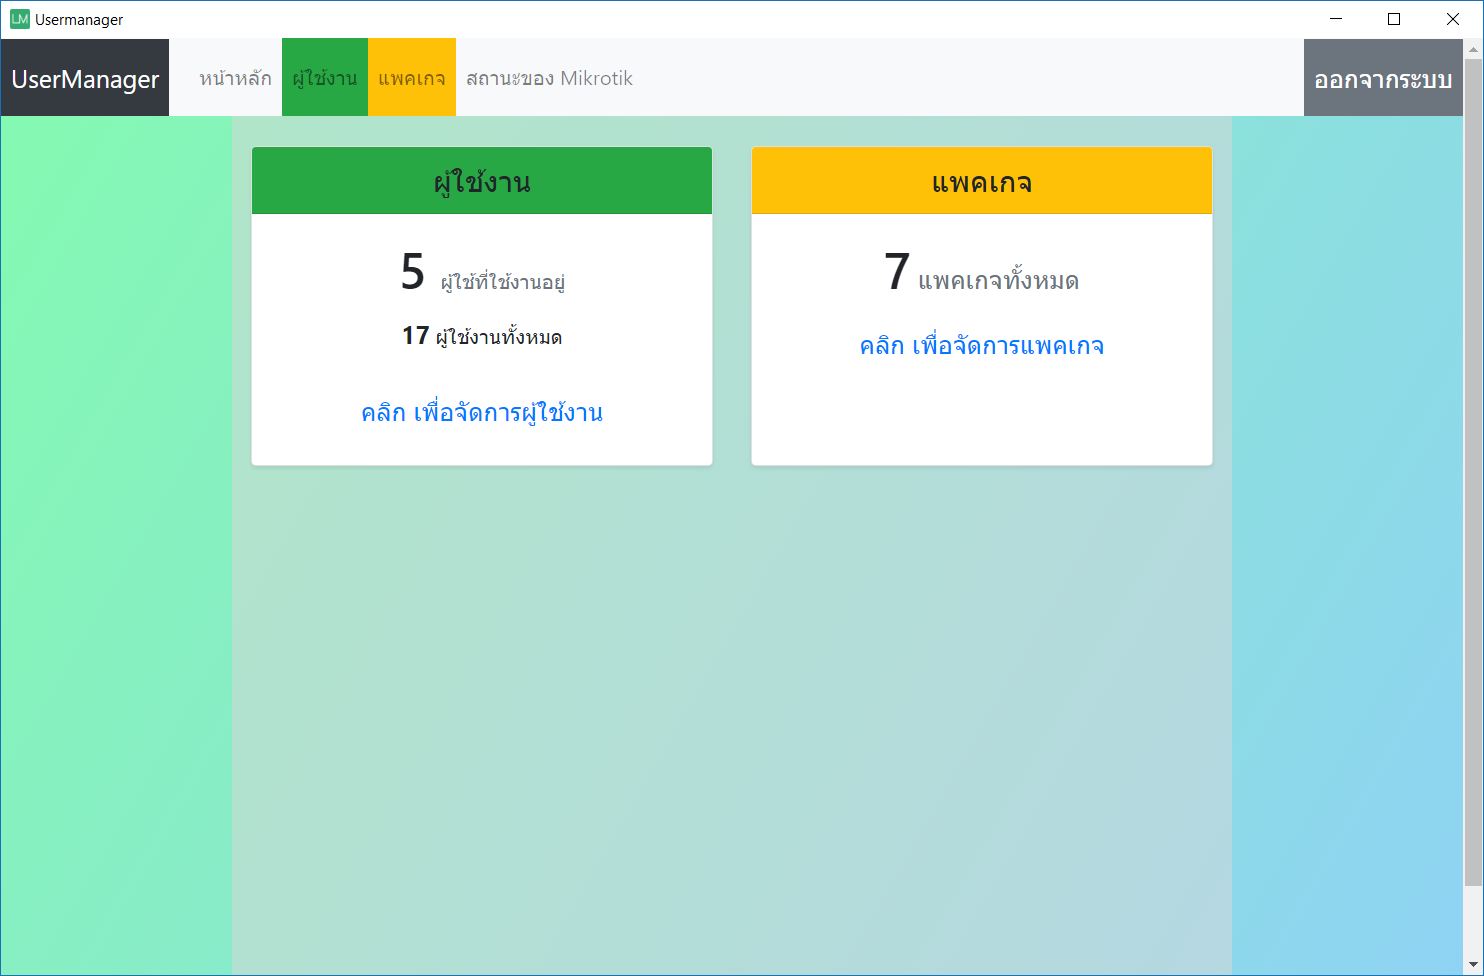Viewport: 1484px width, 976px height.
Task: Follow the คลิก เพื่อจัดการผู้ใช้งาน link
Action: tap(482, 413)
